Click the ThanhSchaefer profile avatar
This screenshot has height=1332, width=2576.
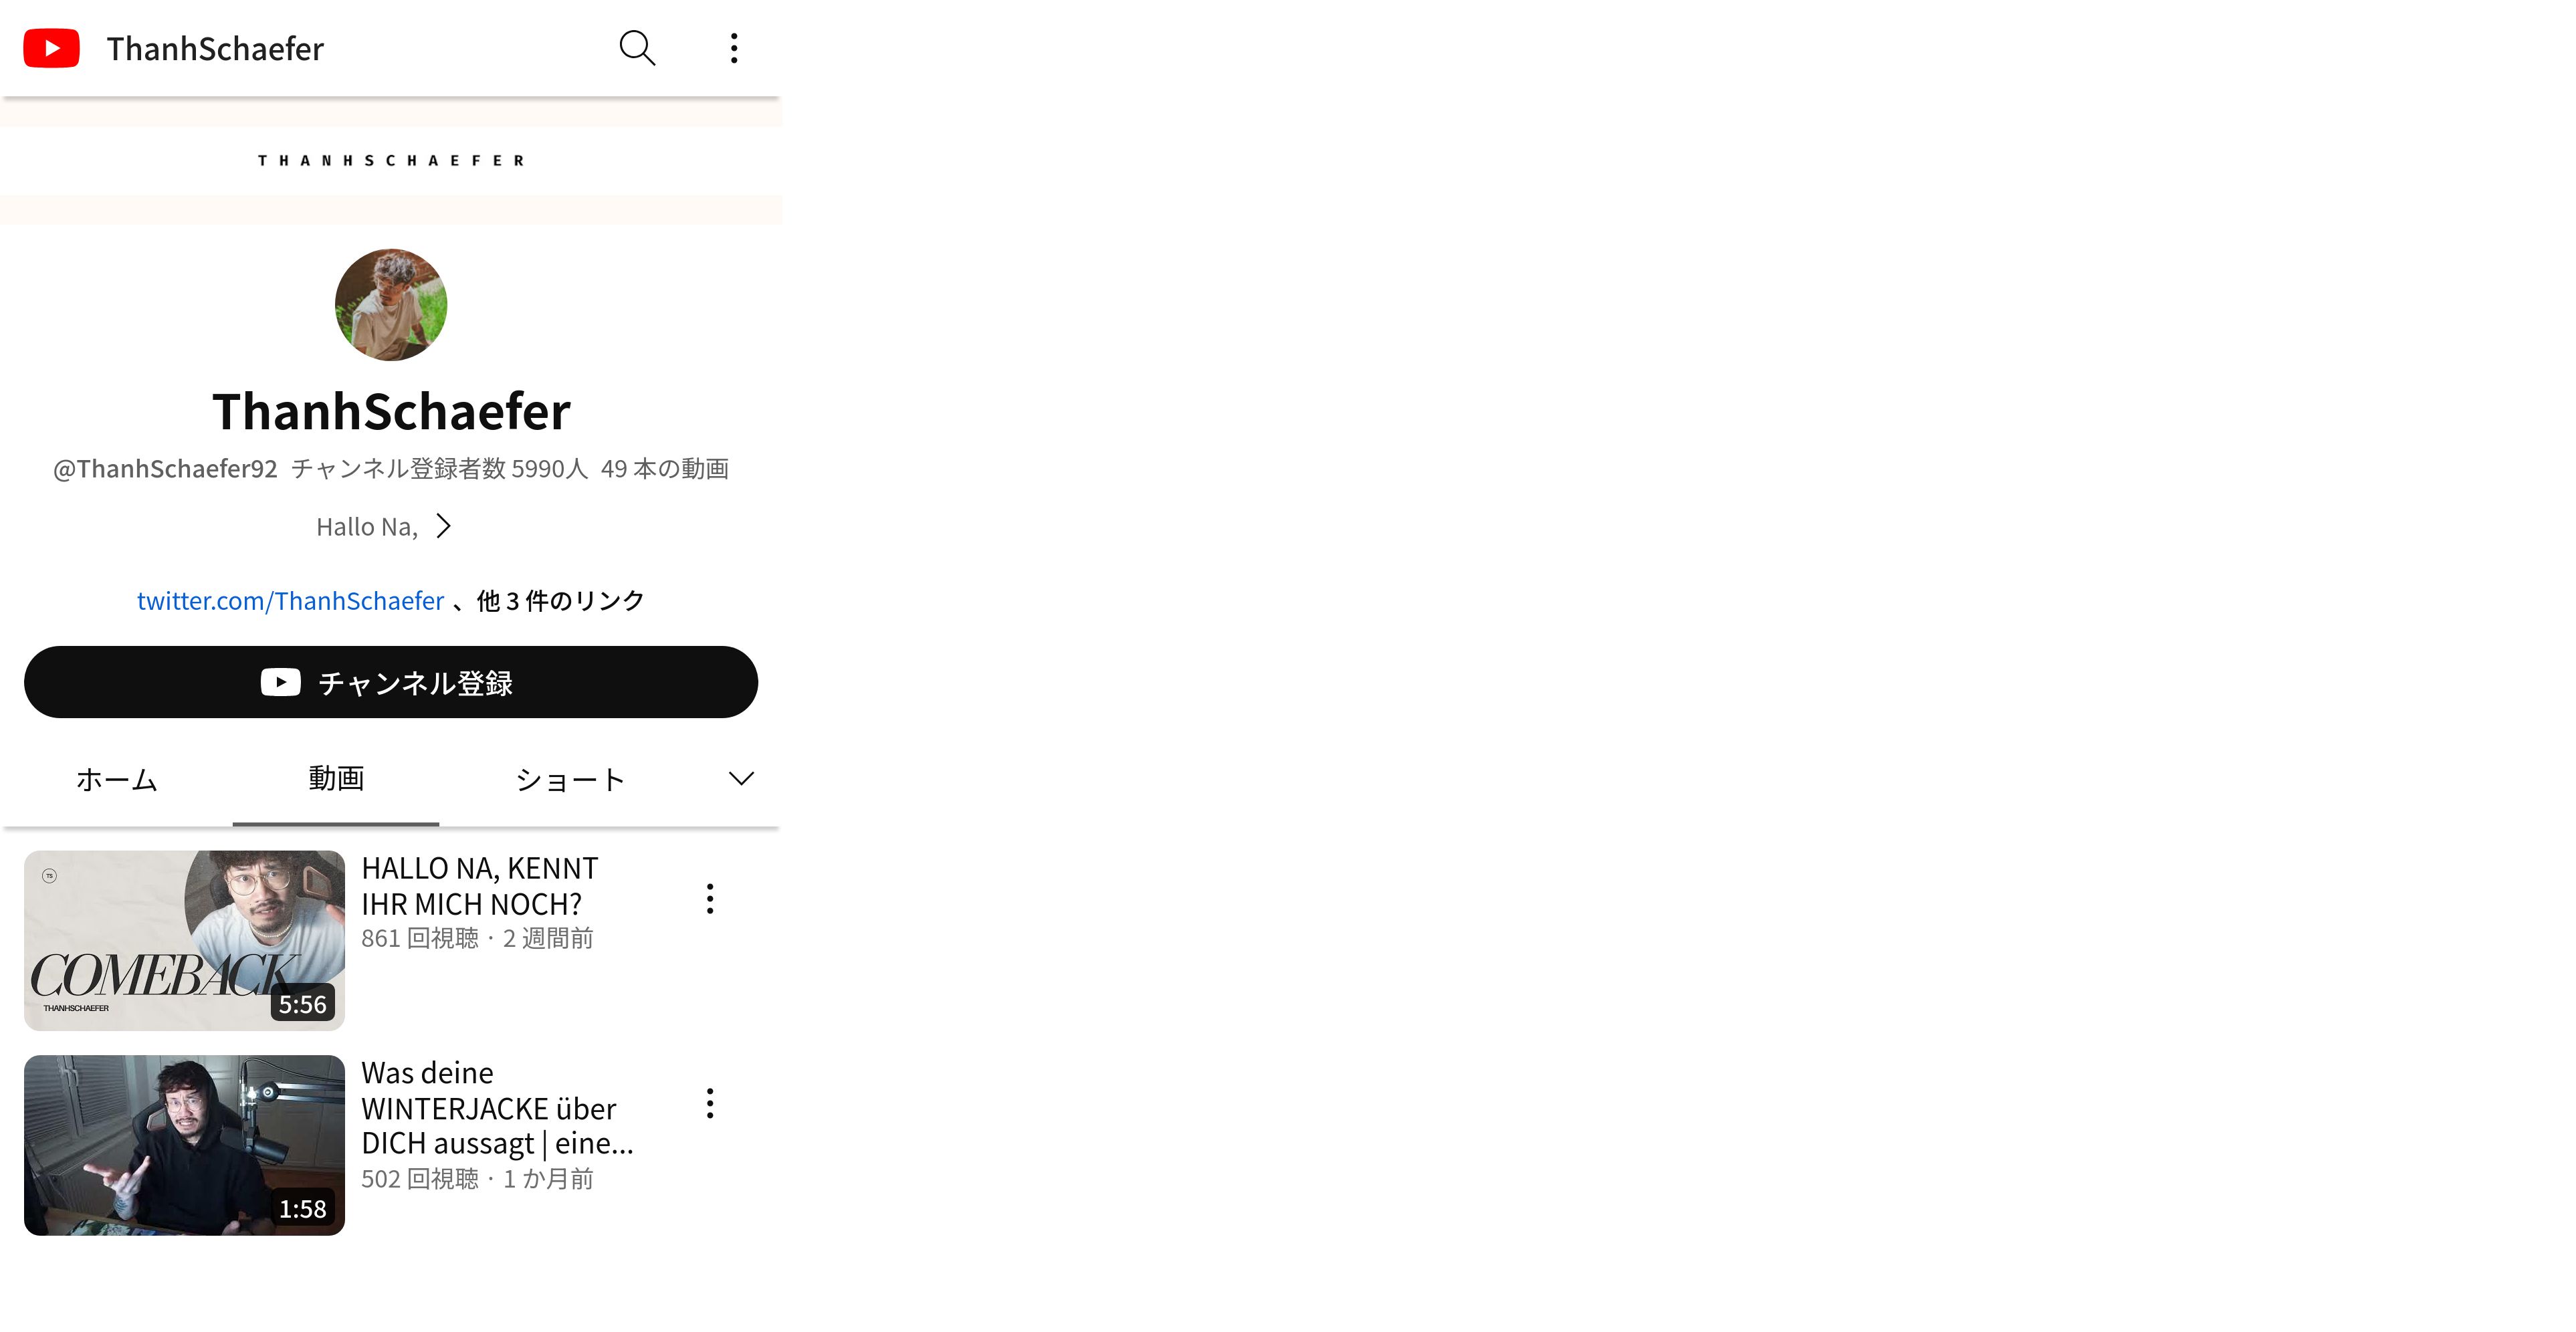pos(391,305)
